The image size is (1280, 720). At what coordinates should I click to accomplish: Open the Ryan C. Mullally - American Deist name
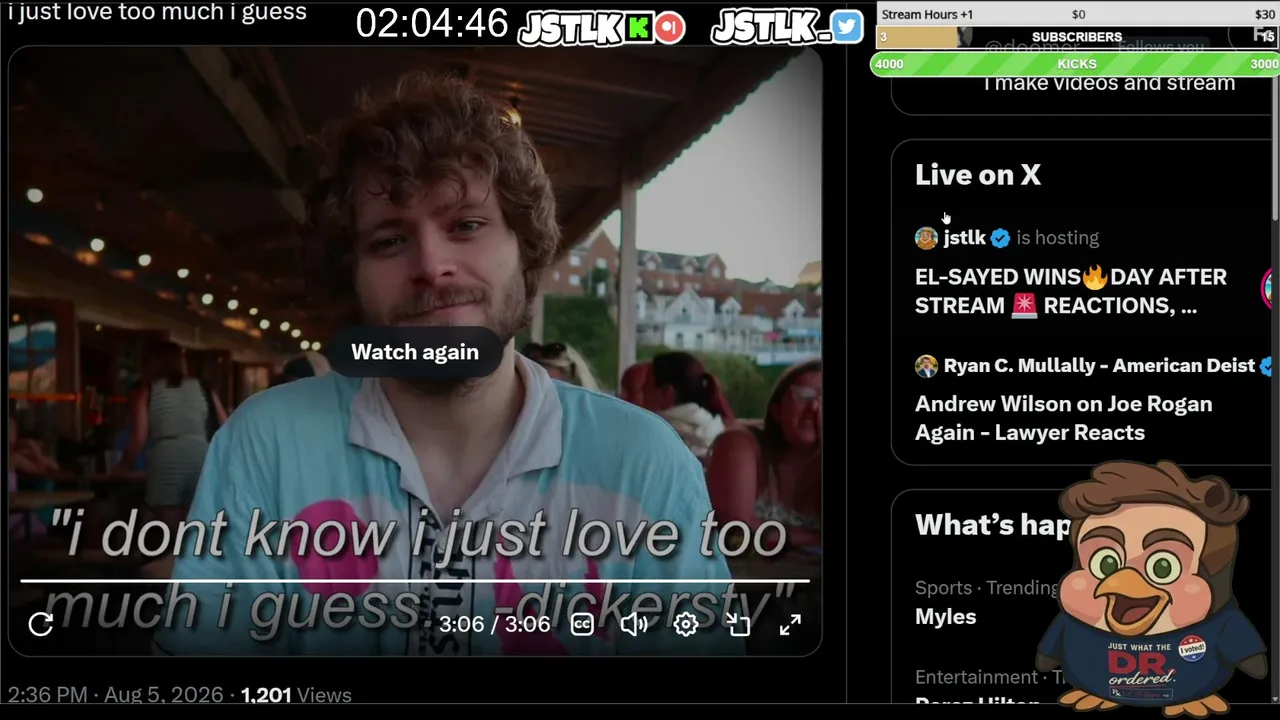1099,366
